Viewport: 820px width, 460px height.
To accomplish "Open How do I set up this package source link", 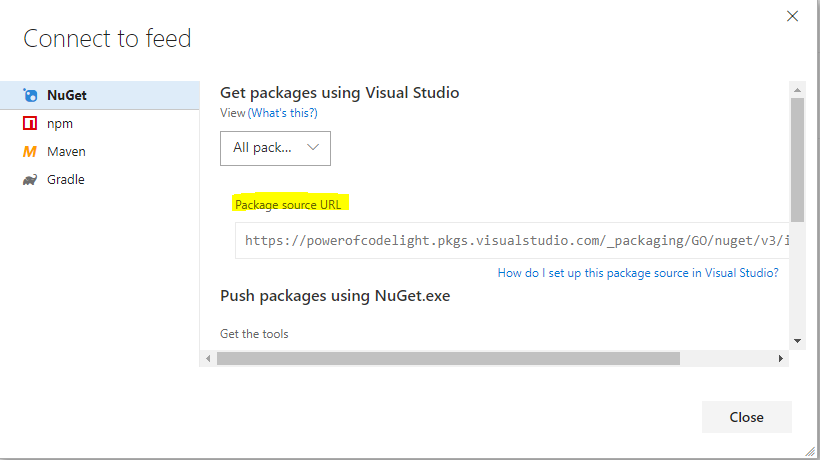I will coord(637,273).
